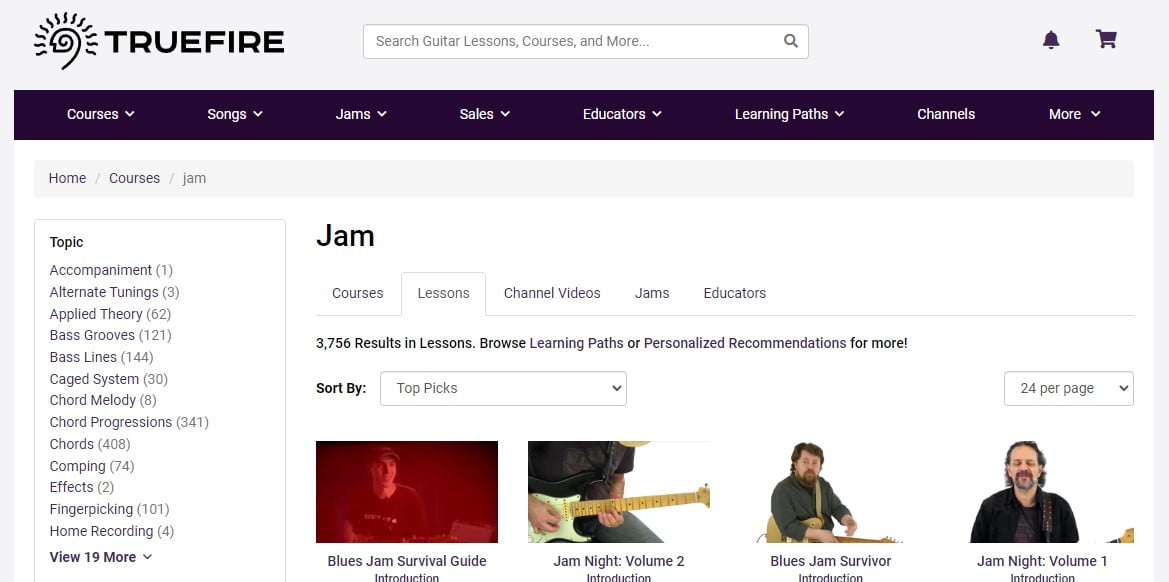Expand the Songs navigation menu
This screenshot has height=582, width=1169.
pos(235,114)
